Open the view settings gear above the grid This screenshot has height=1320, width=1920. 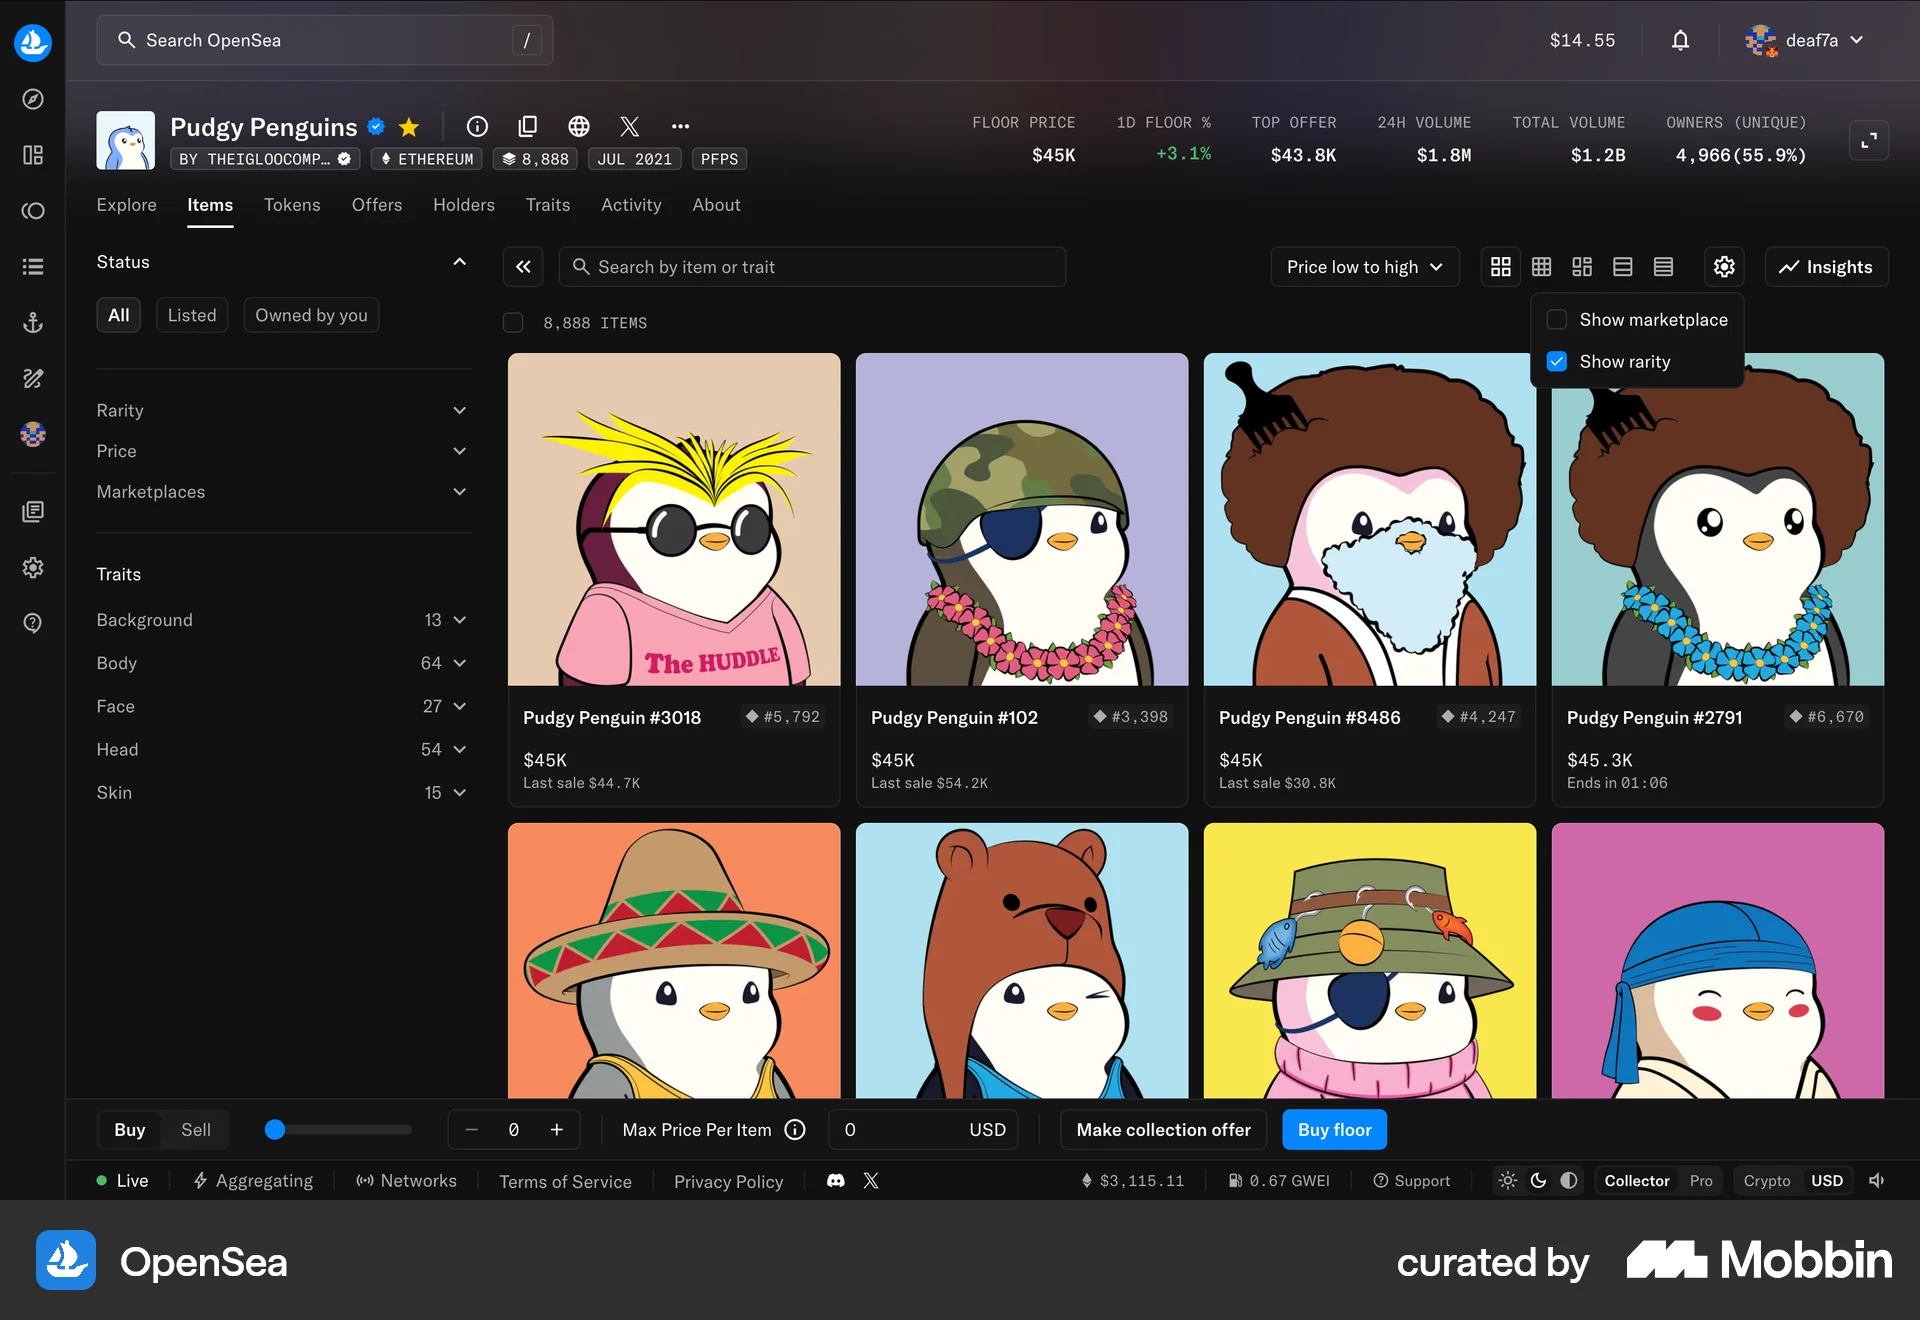pos(1722,266)
